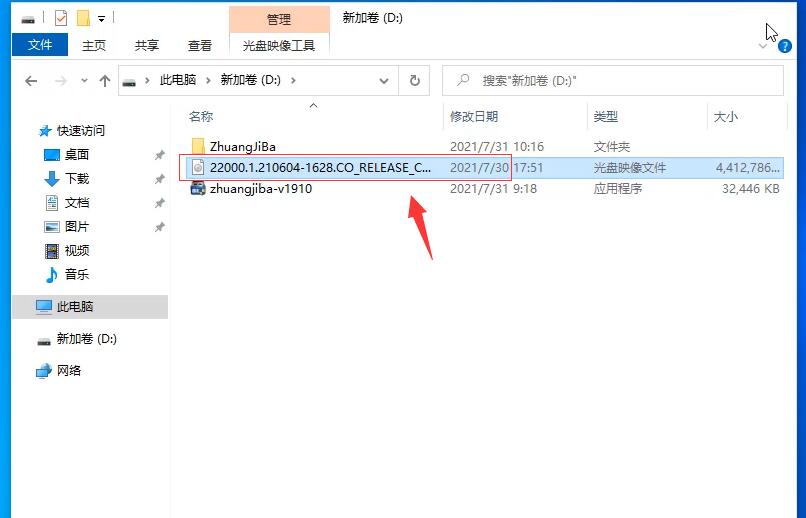The width and height of the screenshot is (806, 518).
Task: Switch to the 共享 ribbon tab
Action: click(x=146, y=45)
